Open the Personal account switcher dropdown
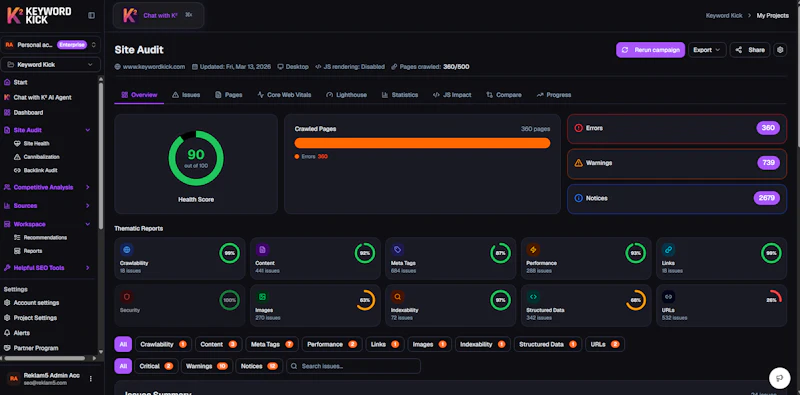The height and width of the screenshot is (395, 800). pyautogui.click(x=50, y=45)
